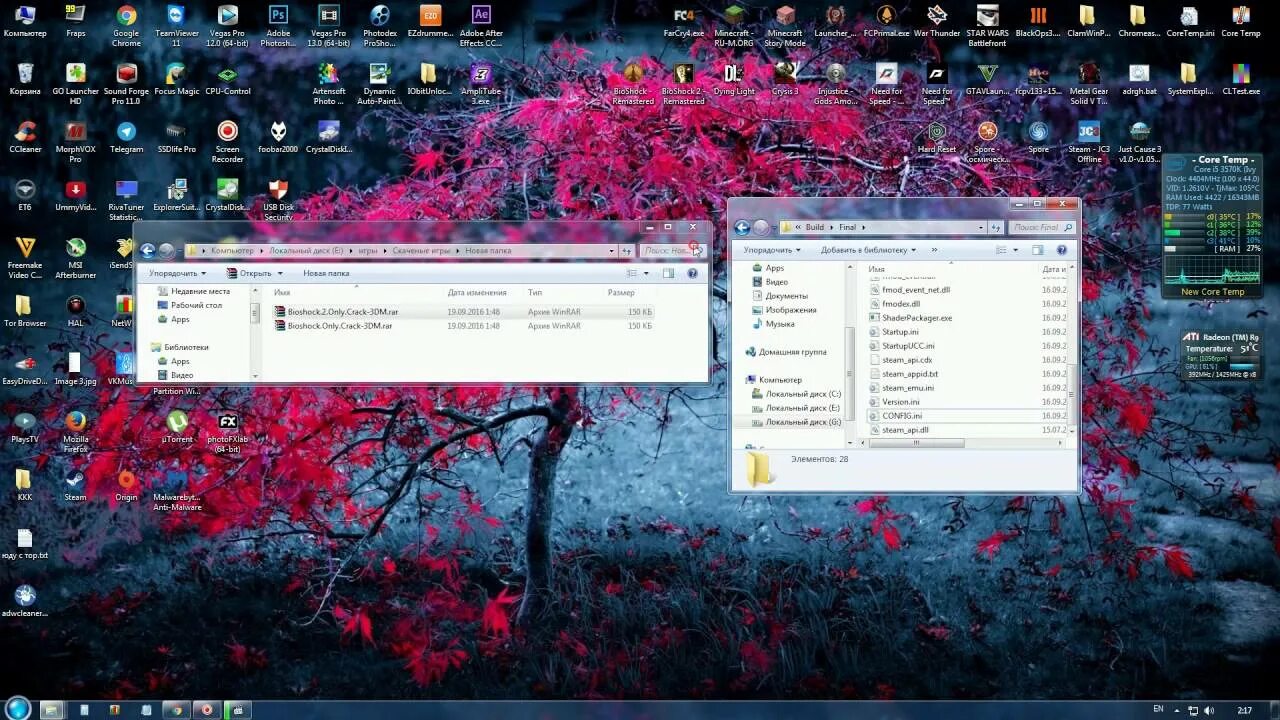Open CCleaner desktop shortcut
Screen dimensions: 1280x720
(25, 137)
